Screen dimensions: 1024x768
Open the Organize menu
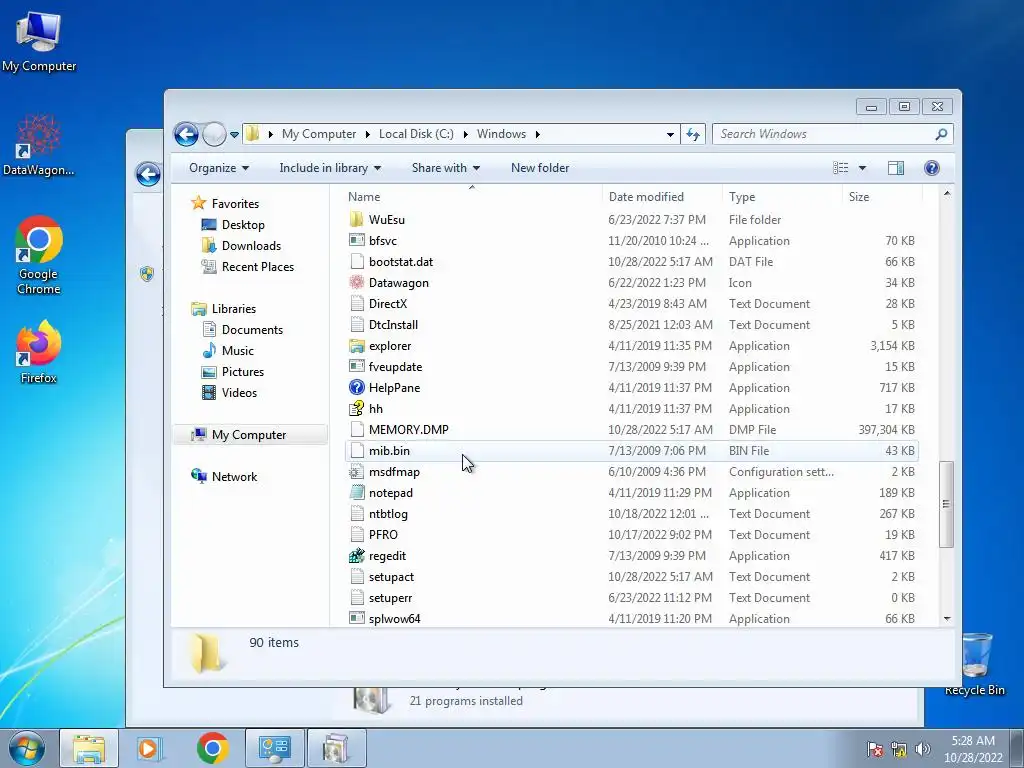pos(219,168)
